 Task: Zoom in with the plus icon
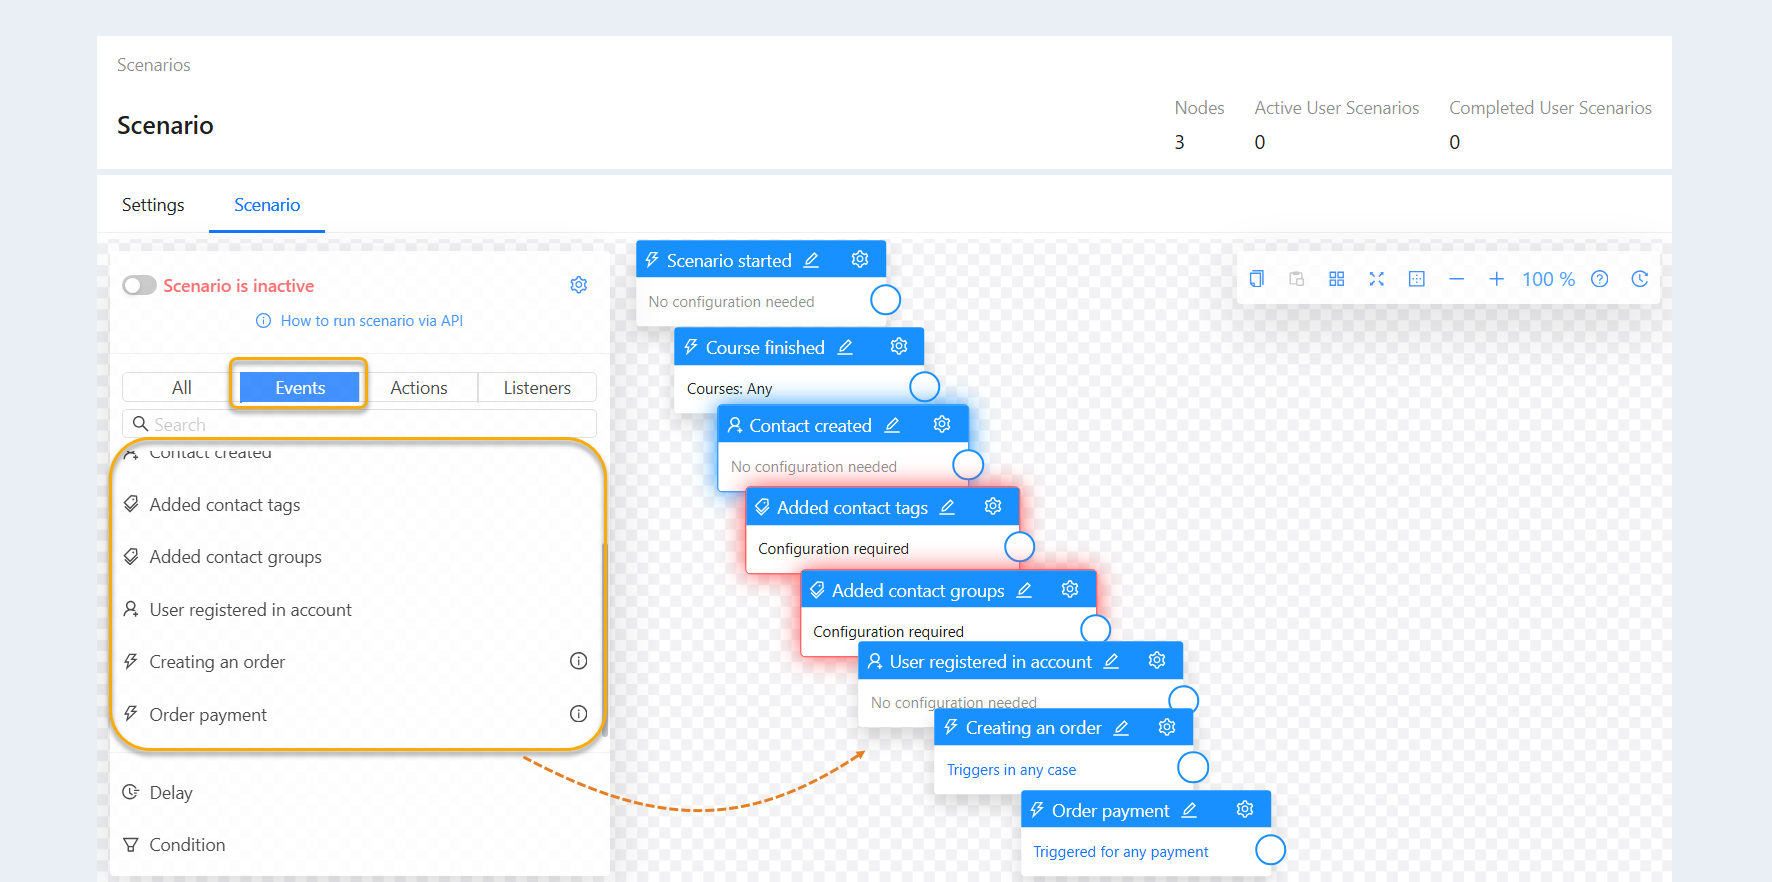[1497, 279]
